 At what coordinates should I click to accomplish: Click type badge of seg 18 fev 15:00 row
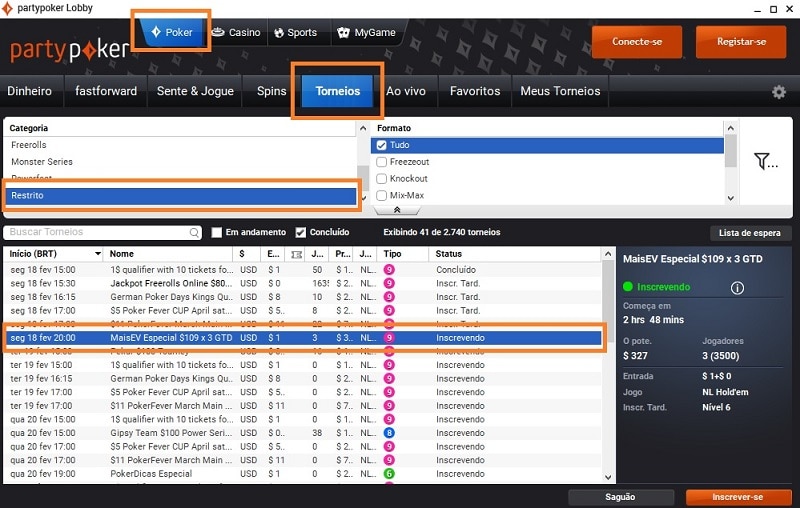coord(389,270)
